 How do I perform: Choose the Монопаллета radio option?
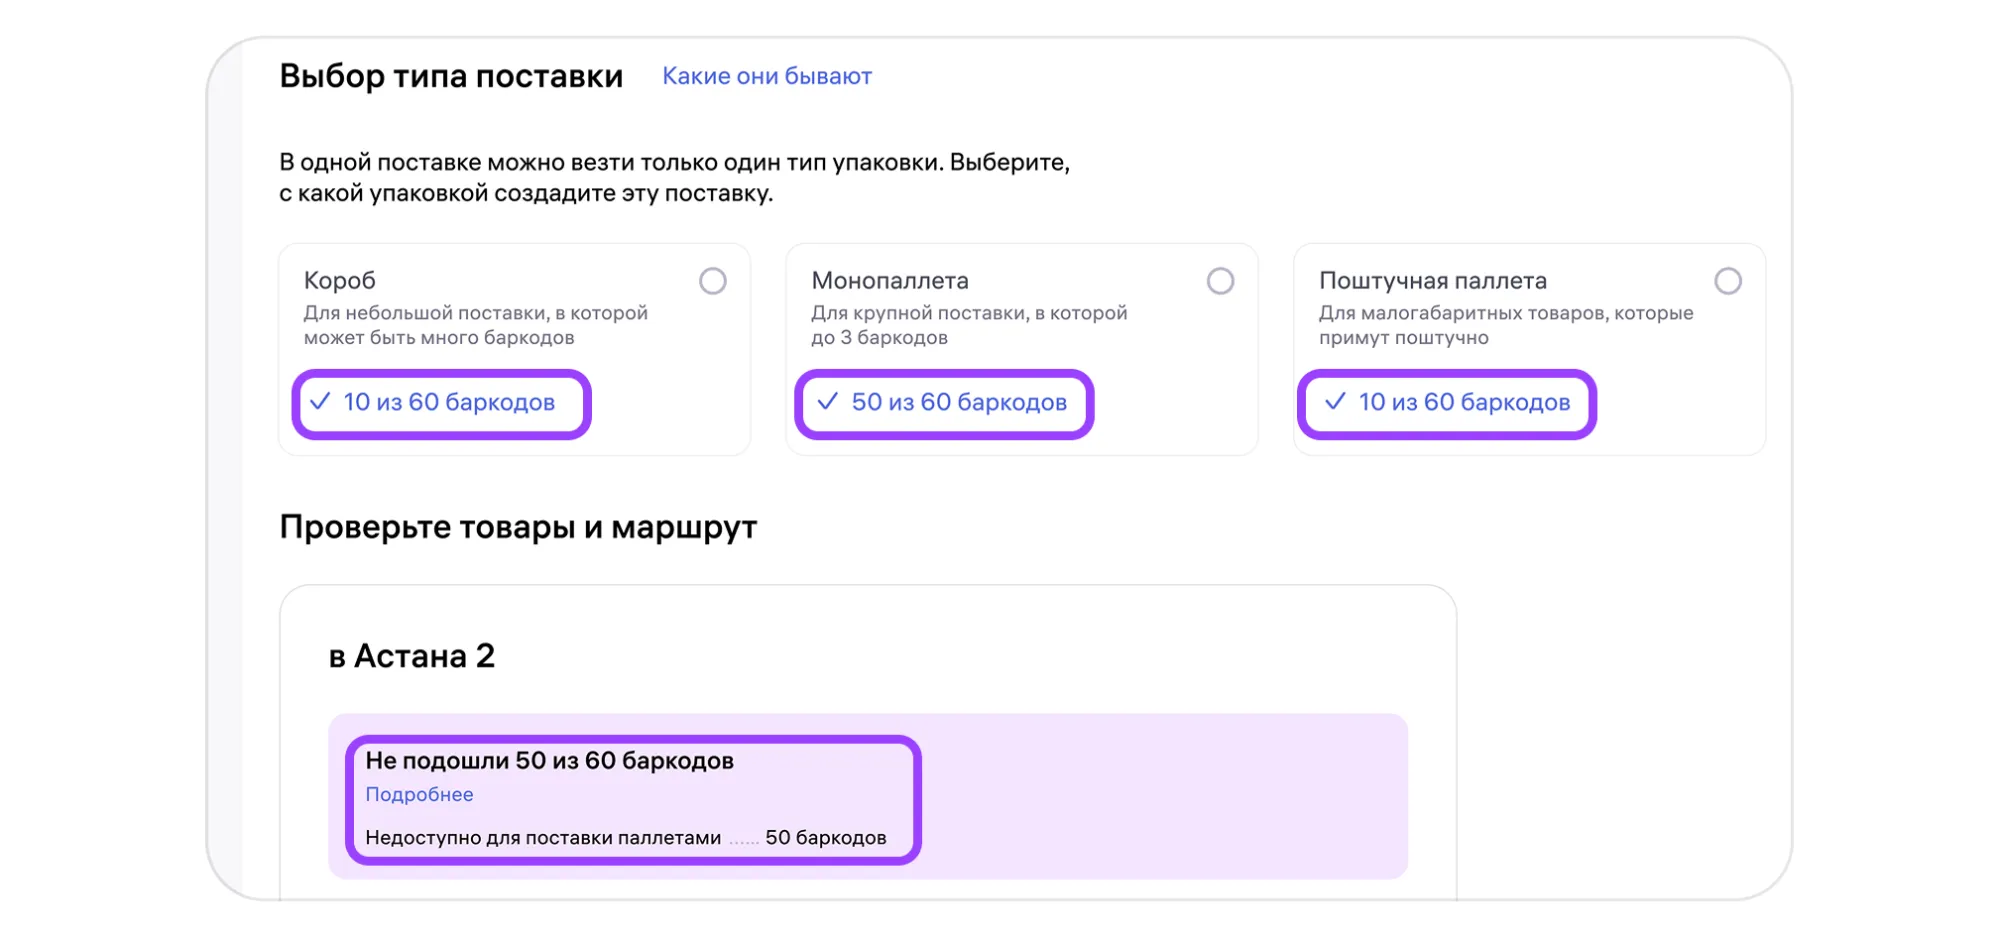pyautogui.click(x=1220, y=281)
